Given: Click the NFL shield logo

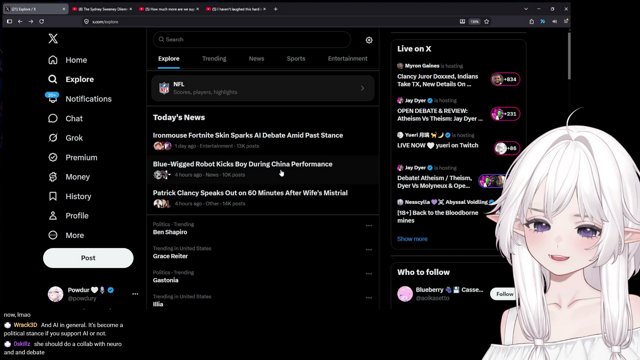Looking at the screenshot, I should point(164,88).
